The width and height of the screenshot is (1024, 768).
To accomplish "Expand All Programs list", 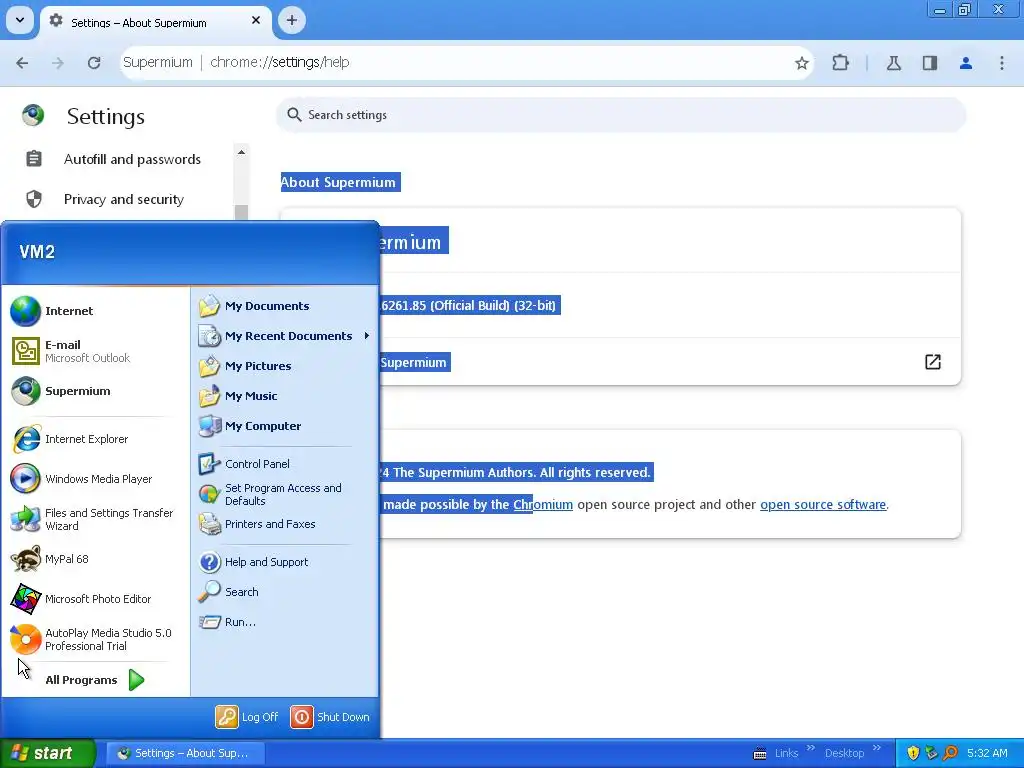I will pyautogui.click(x=95, y=680).
